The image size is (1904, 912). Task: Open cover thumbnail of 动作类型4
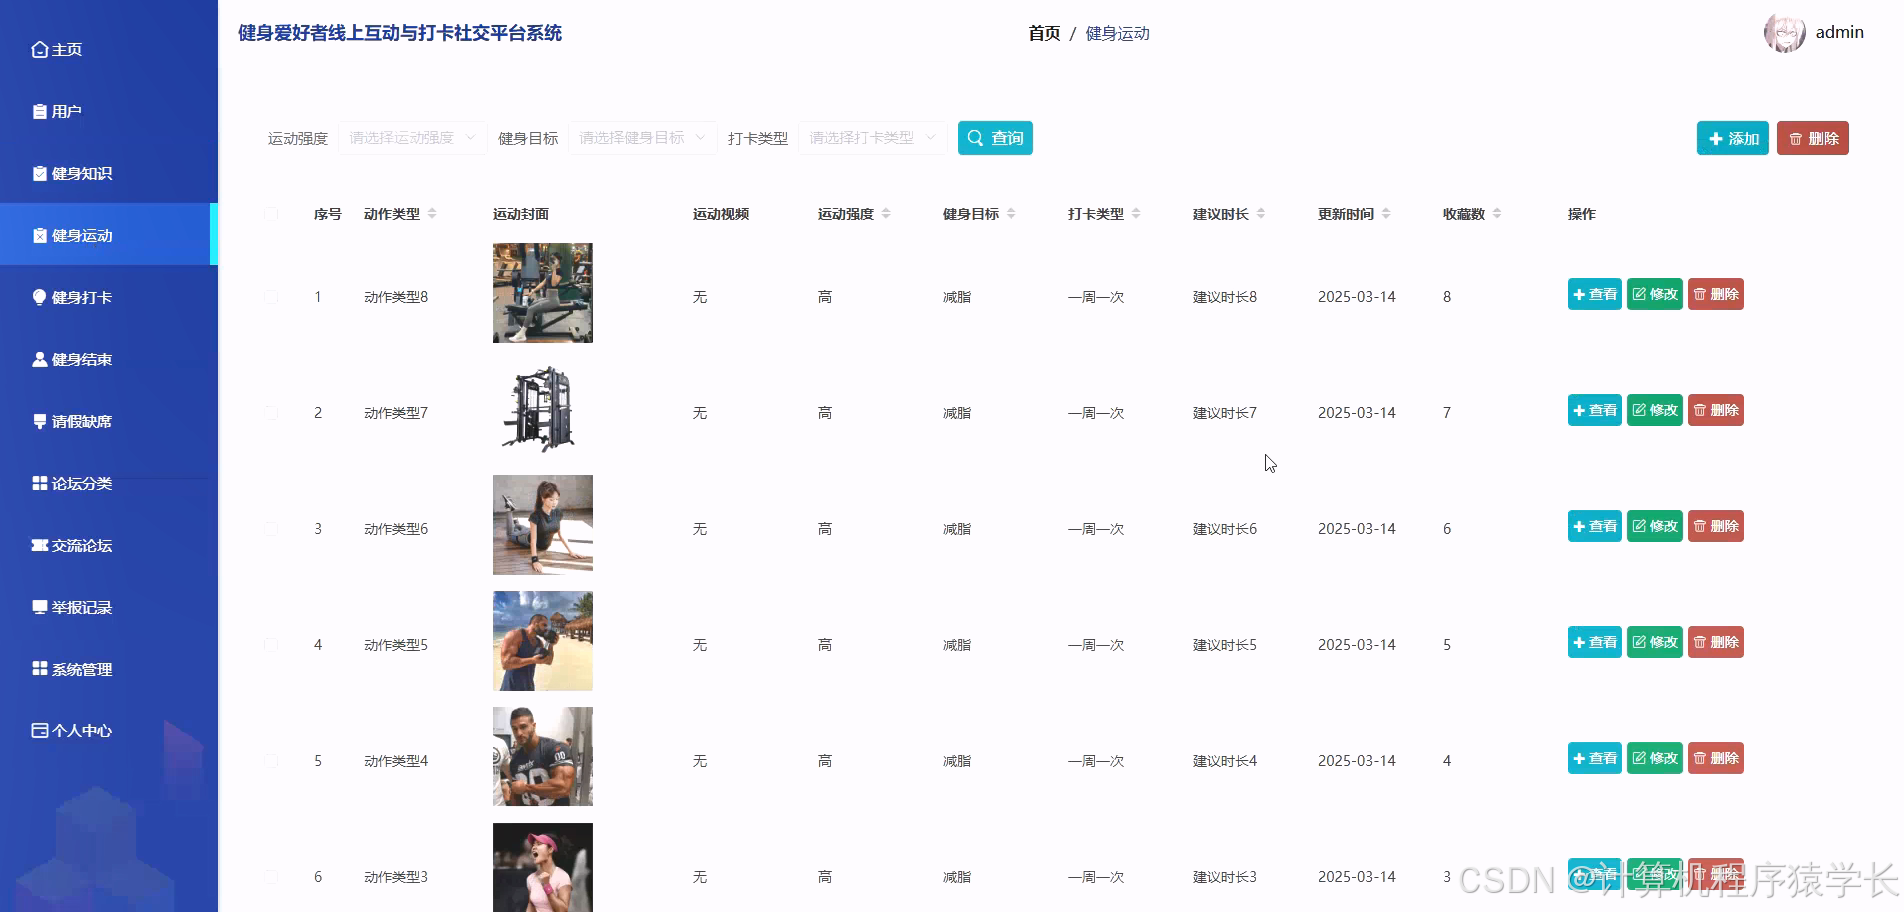(x=543, y=757)
